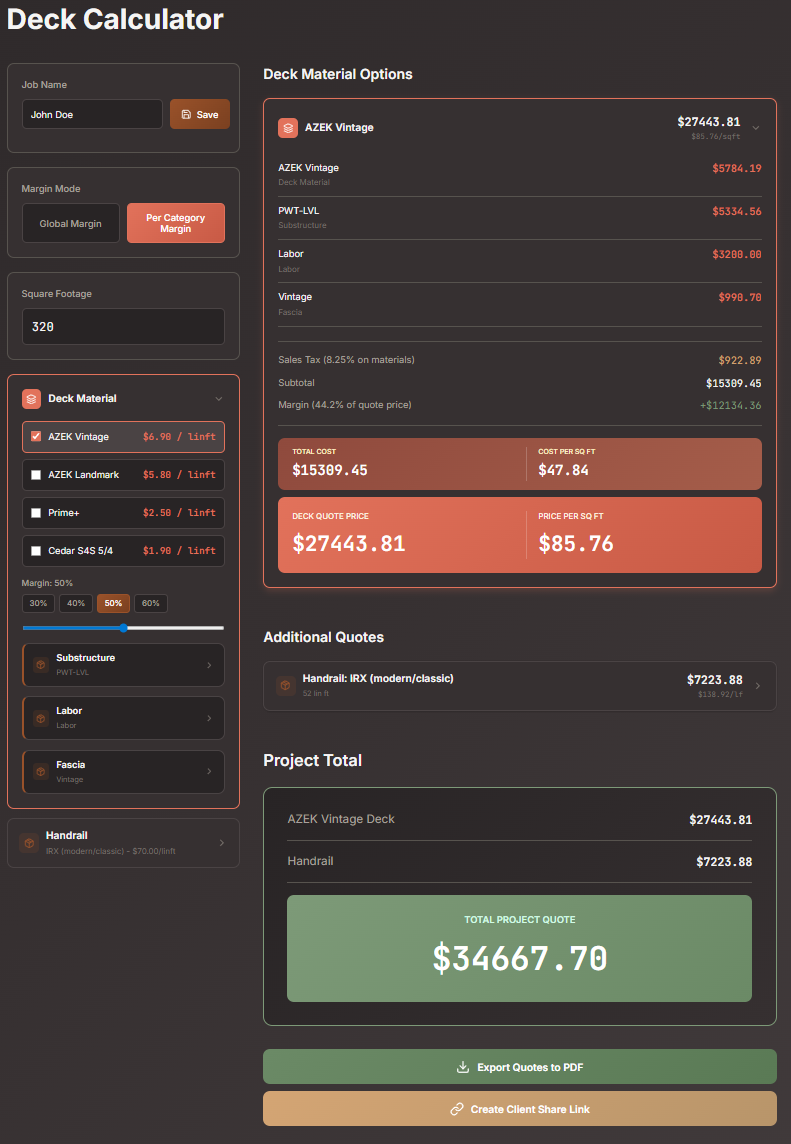The height and width of the screenshot is (1144, 791).
Task: Click the Total Project Quote $34667.70
Action: [520, 958]
